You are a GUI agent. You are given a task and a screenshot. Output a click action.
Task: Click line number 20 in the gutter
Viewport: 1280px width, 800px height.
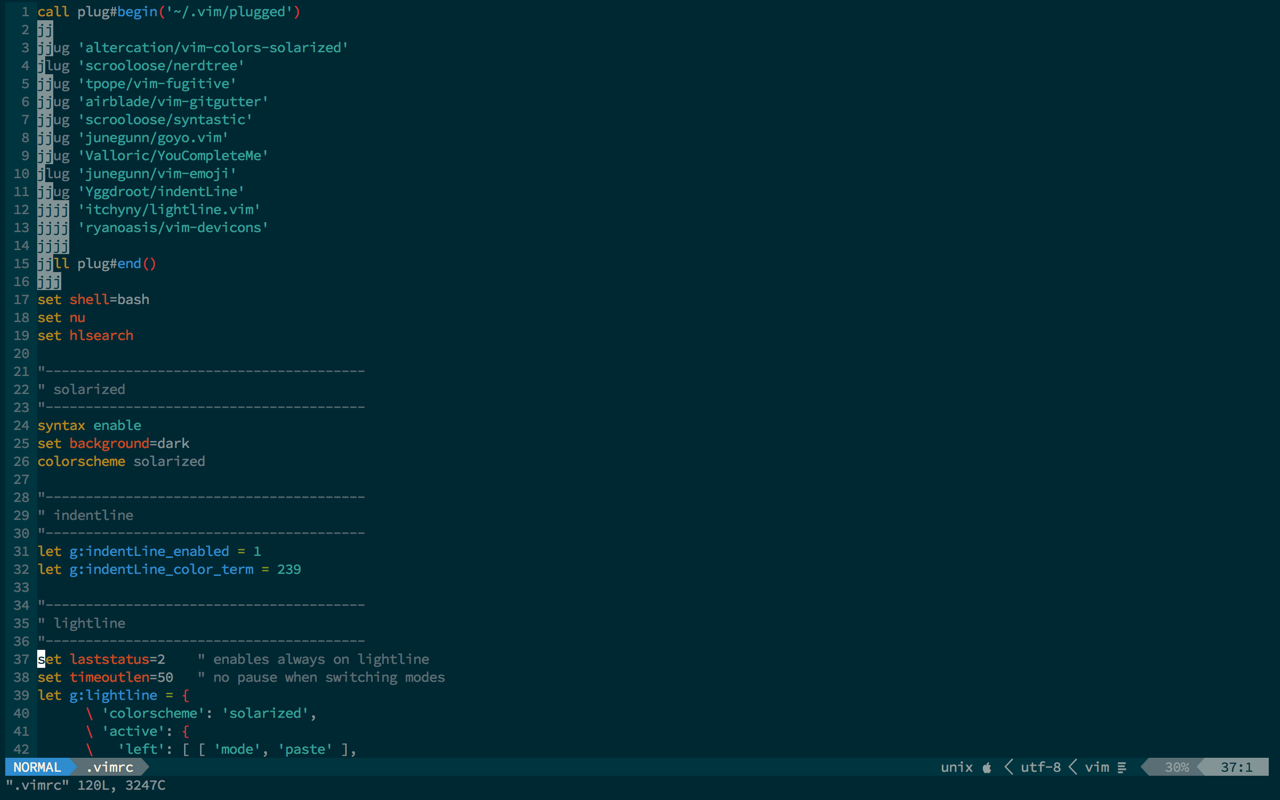pyautogui.click(x=22, y=353)
